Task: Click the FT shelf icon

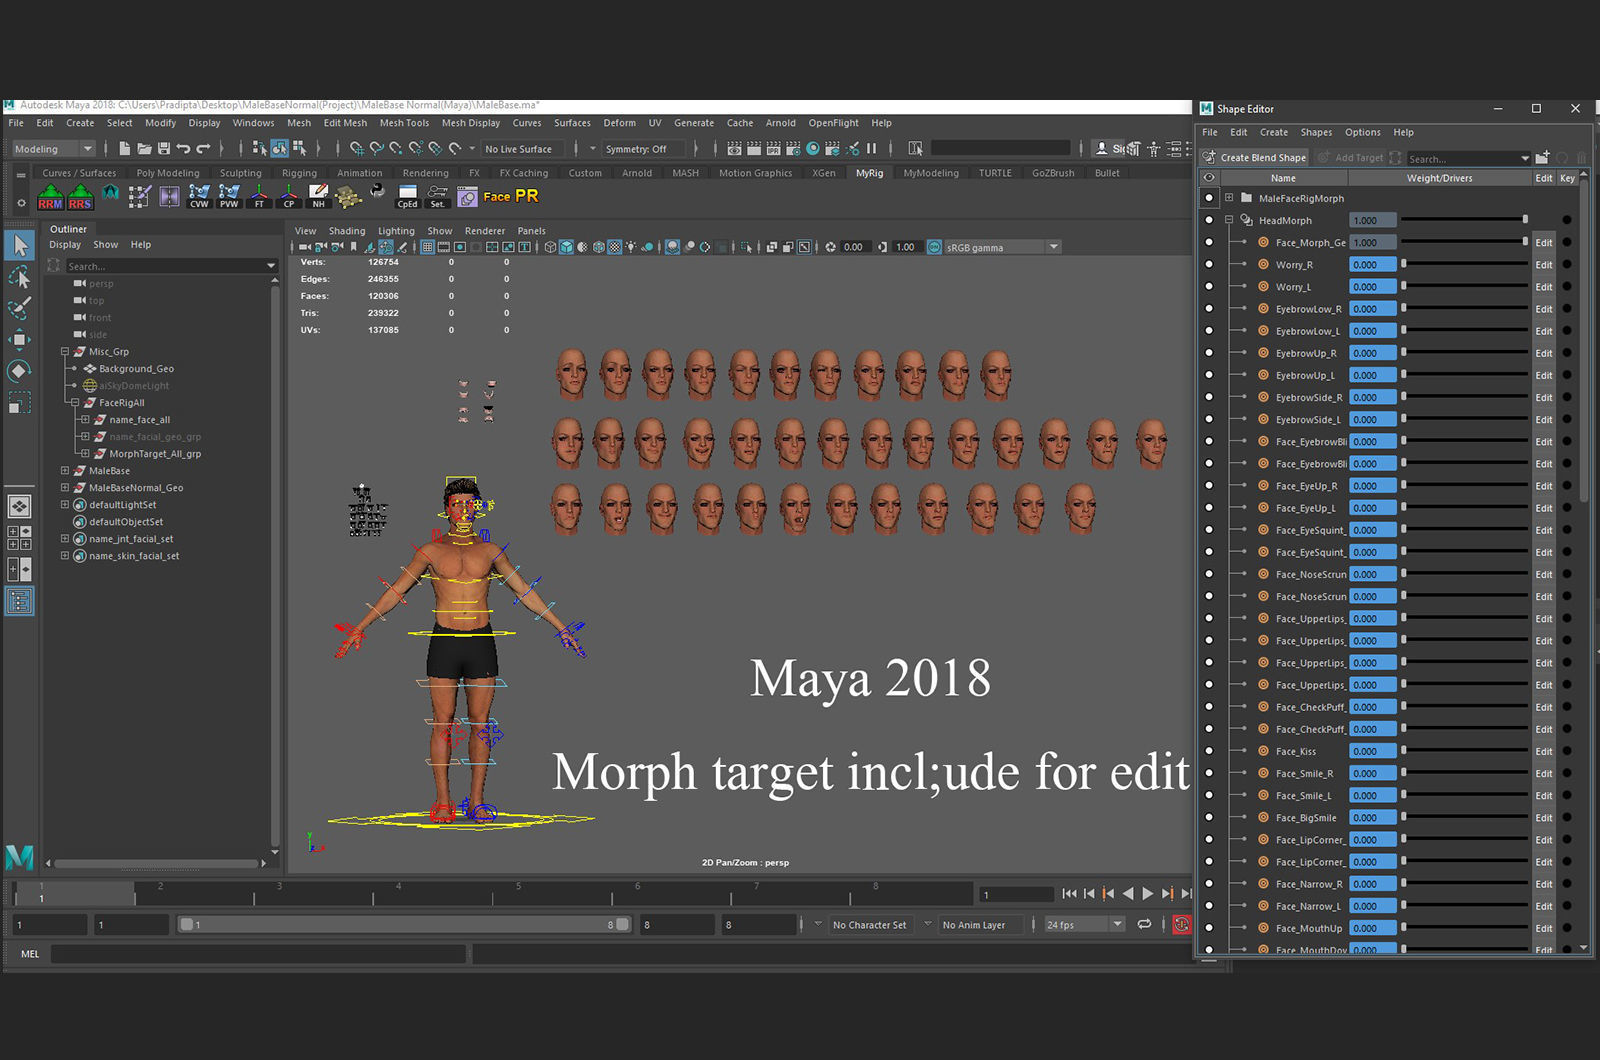Action: (x=259, y=196)
